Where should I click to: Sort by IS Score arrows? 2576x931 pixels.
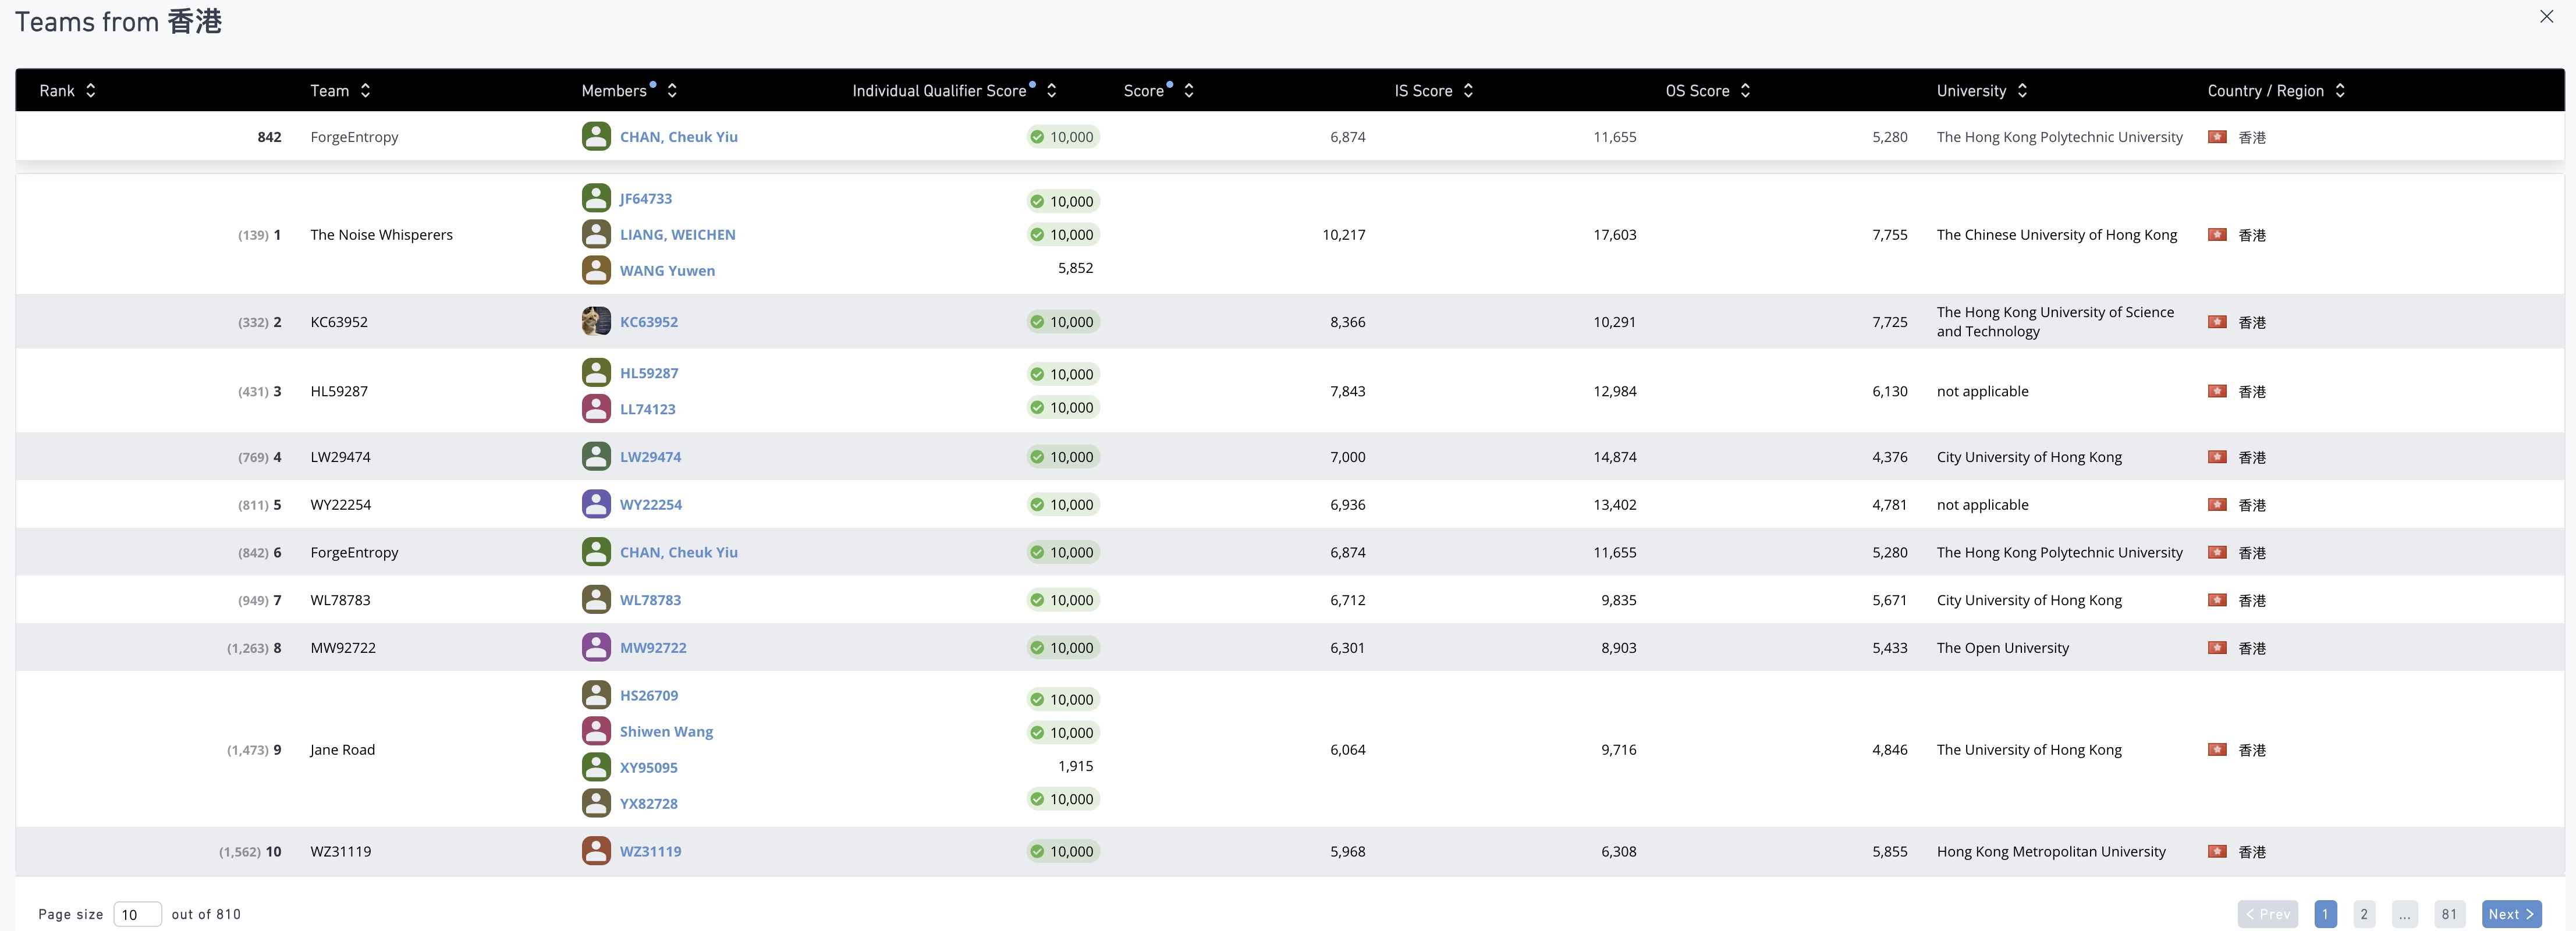click(x=1468, y=90)
